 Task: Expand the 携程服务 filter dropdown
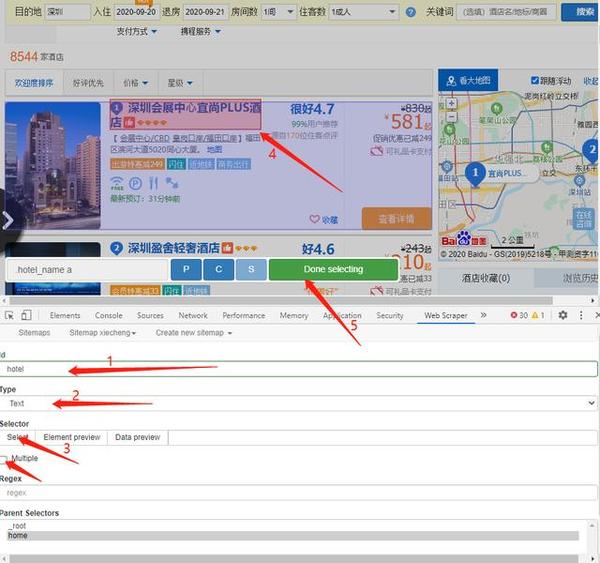pos(201,31)
